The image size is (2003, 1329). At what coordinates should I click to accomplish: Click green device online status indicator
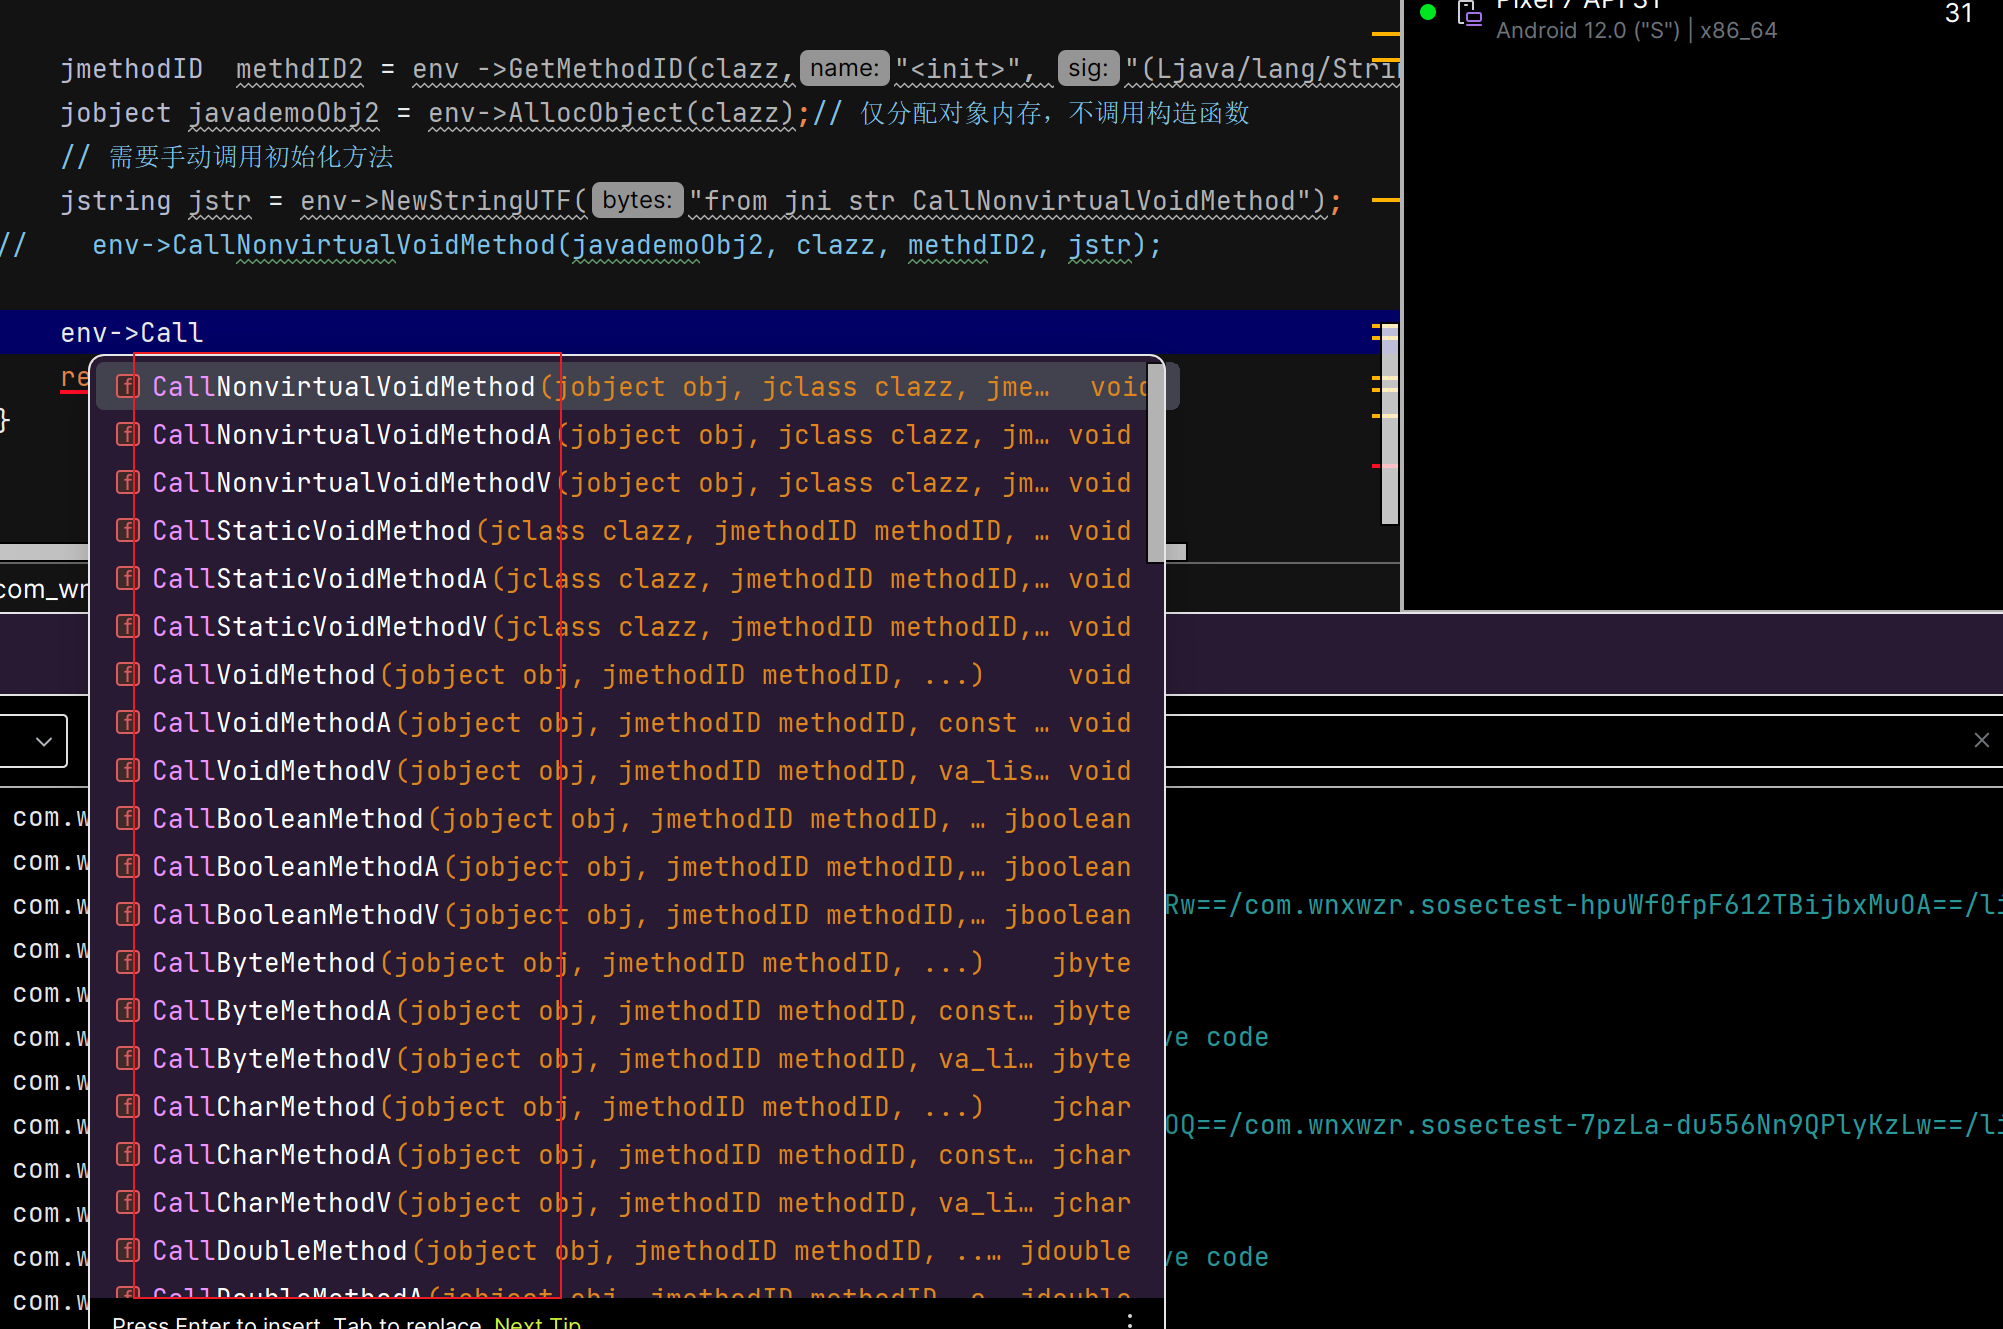pos(1428,12)
